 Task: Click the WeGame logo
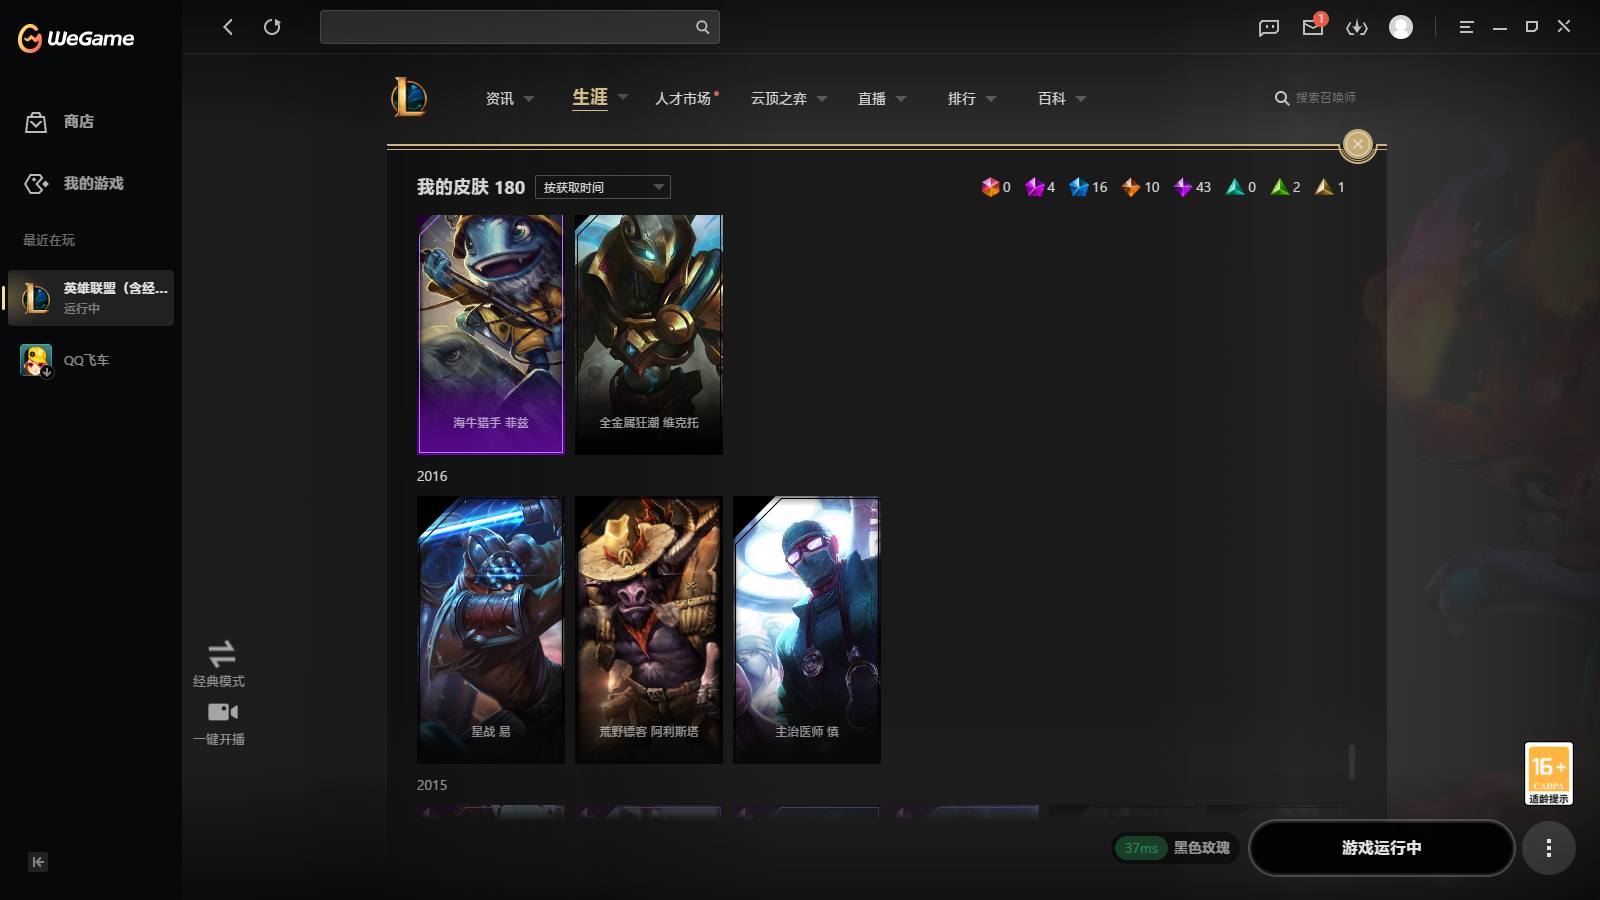coord(76,38)
